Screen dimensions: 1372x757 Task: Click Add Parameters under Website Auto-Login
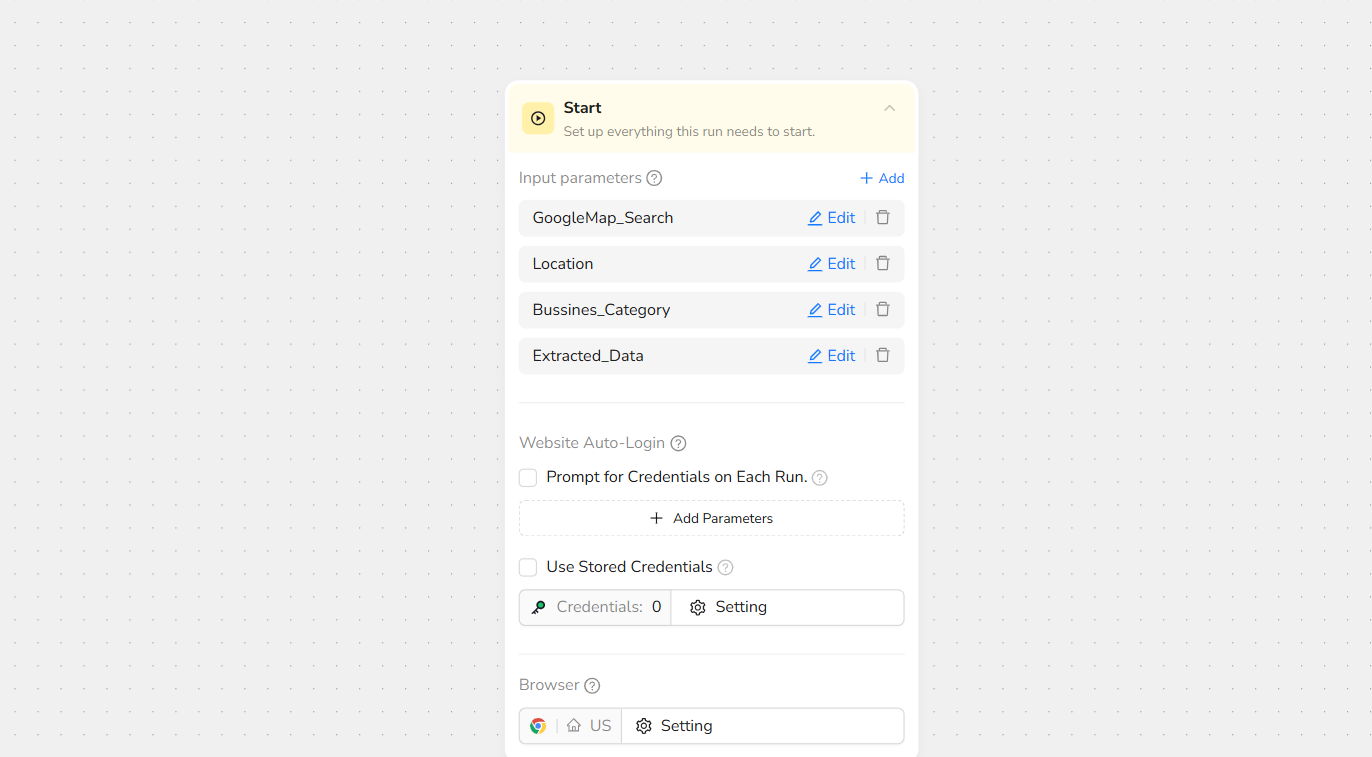point(711,518)
